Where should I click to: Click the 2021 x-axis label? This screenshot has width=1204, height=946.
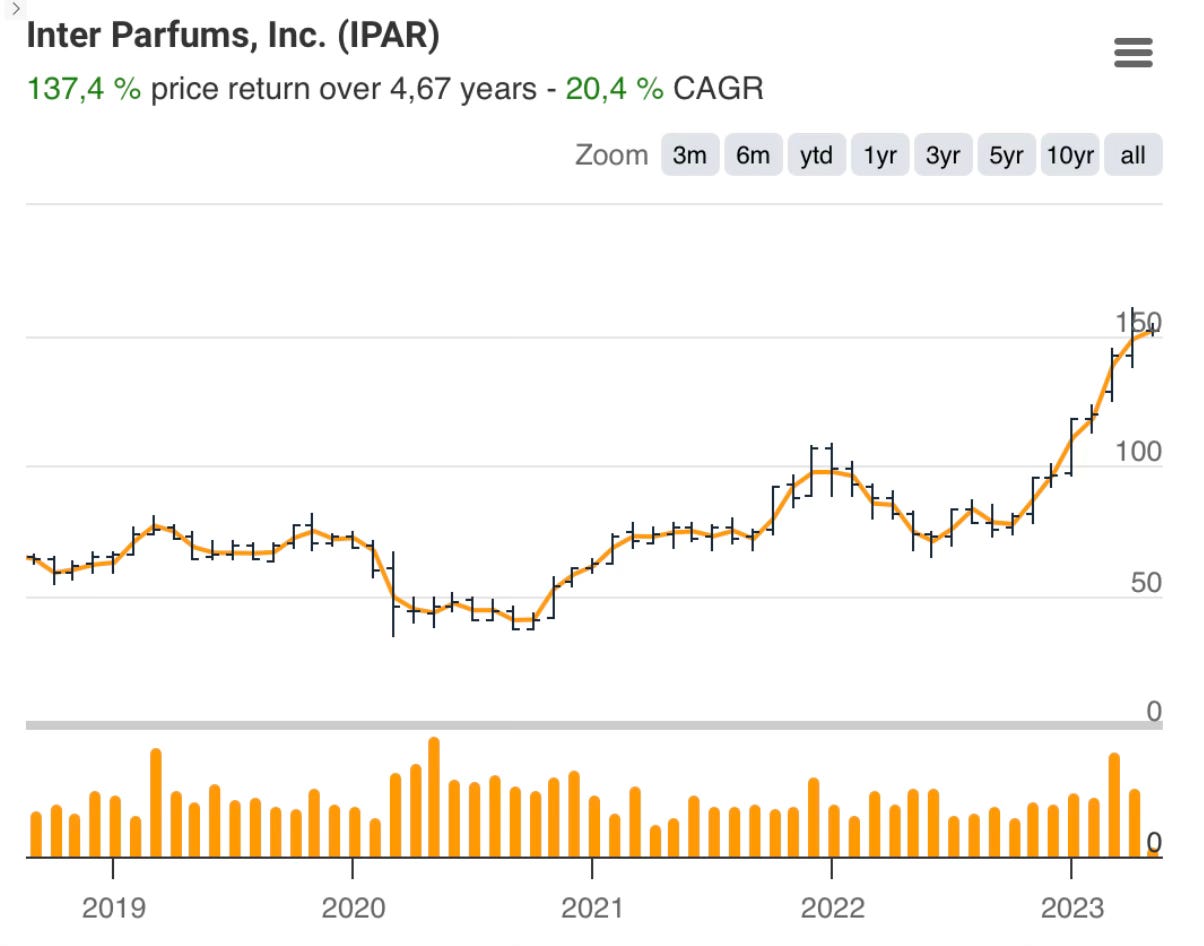pyautogui.click(x=592, y=908)
